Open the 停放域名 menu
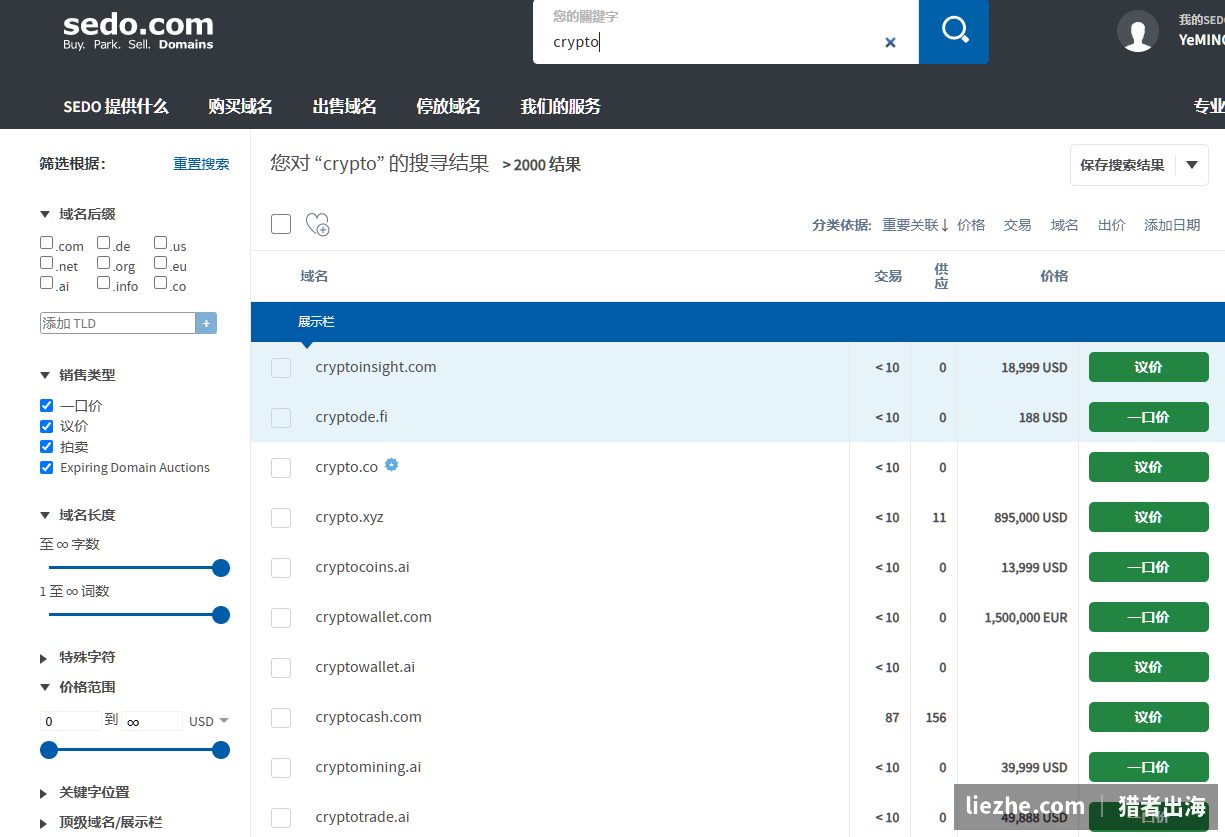Screen dimensions: 1225x837 (448, 106)
